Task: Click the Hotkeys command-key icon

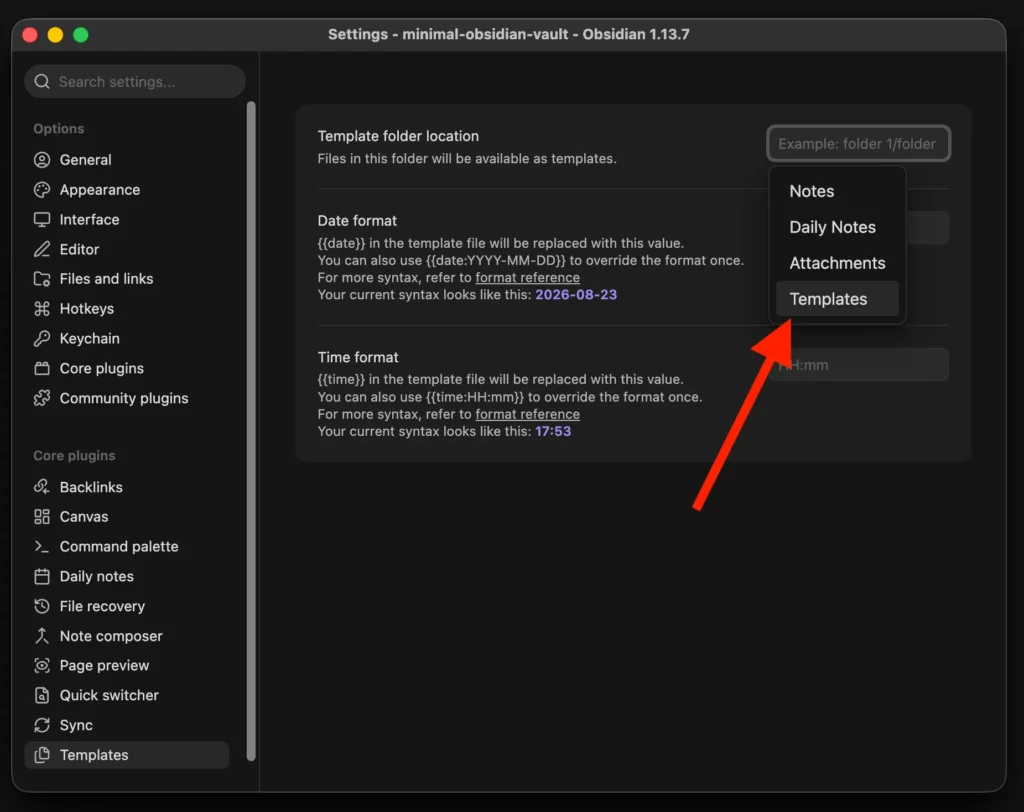Action: click(x=42, y=308)
